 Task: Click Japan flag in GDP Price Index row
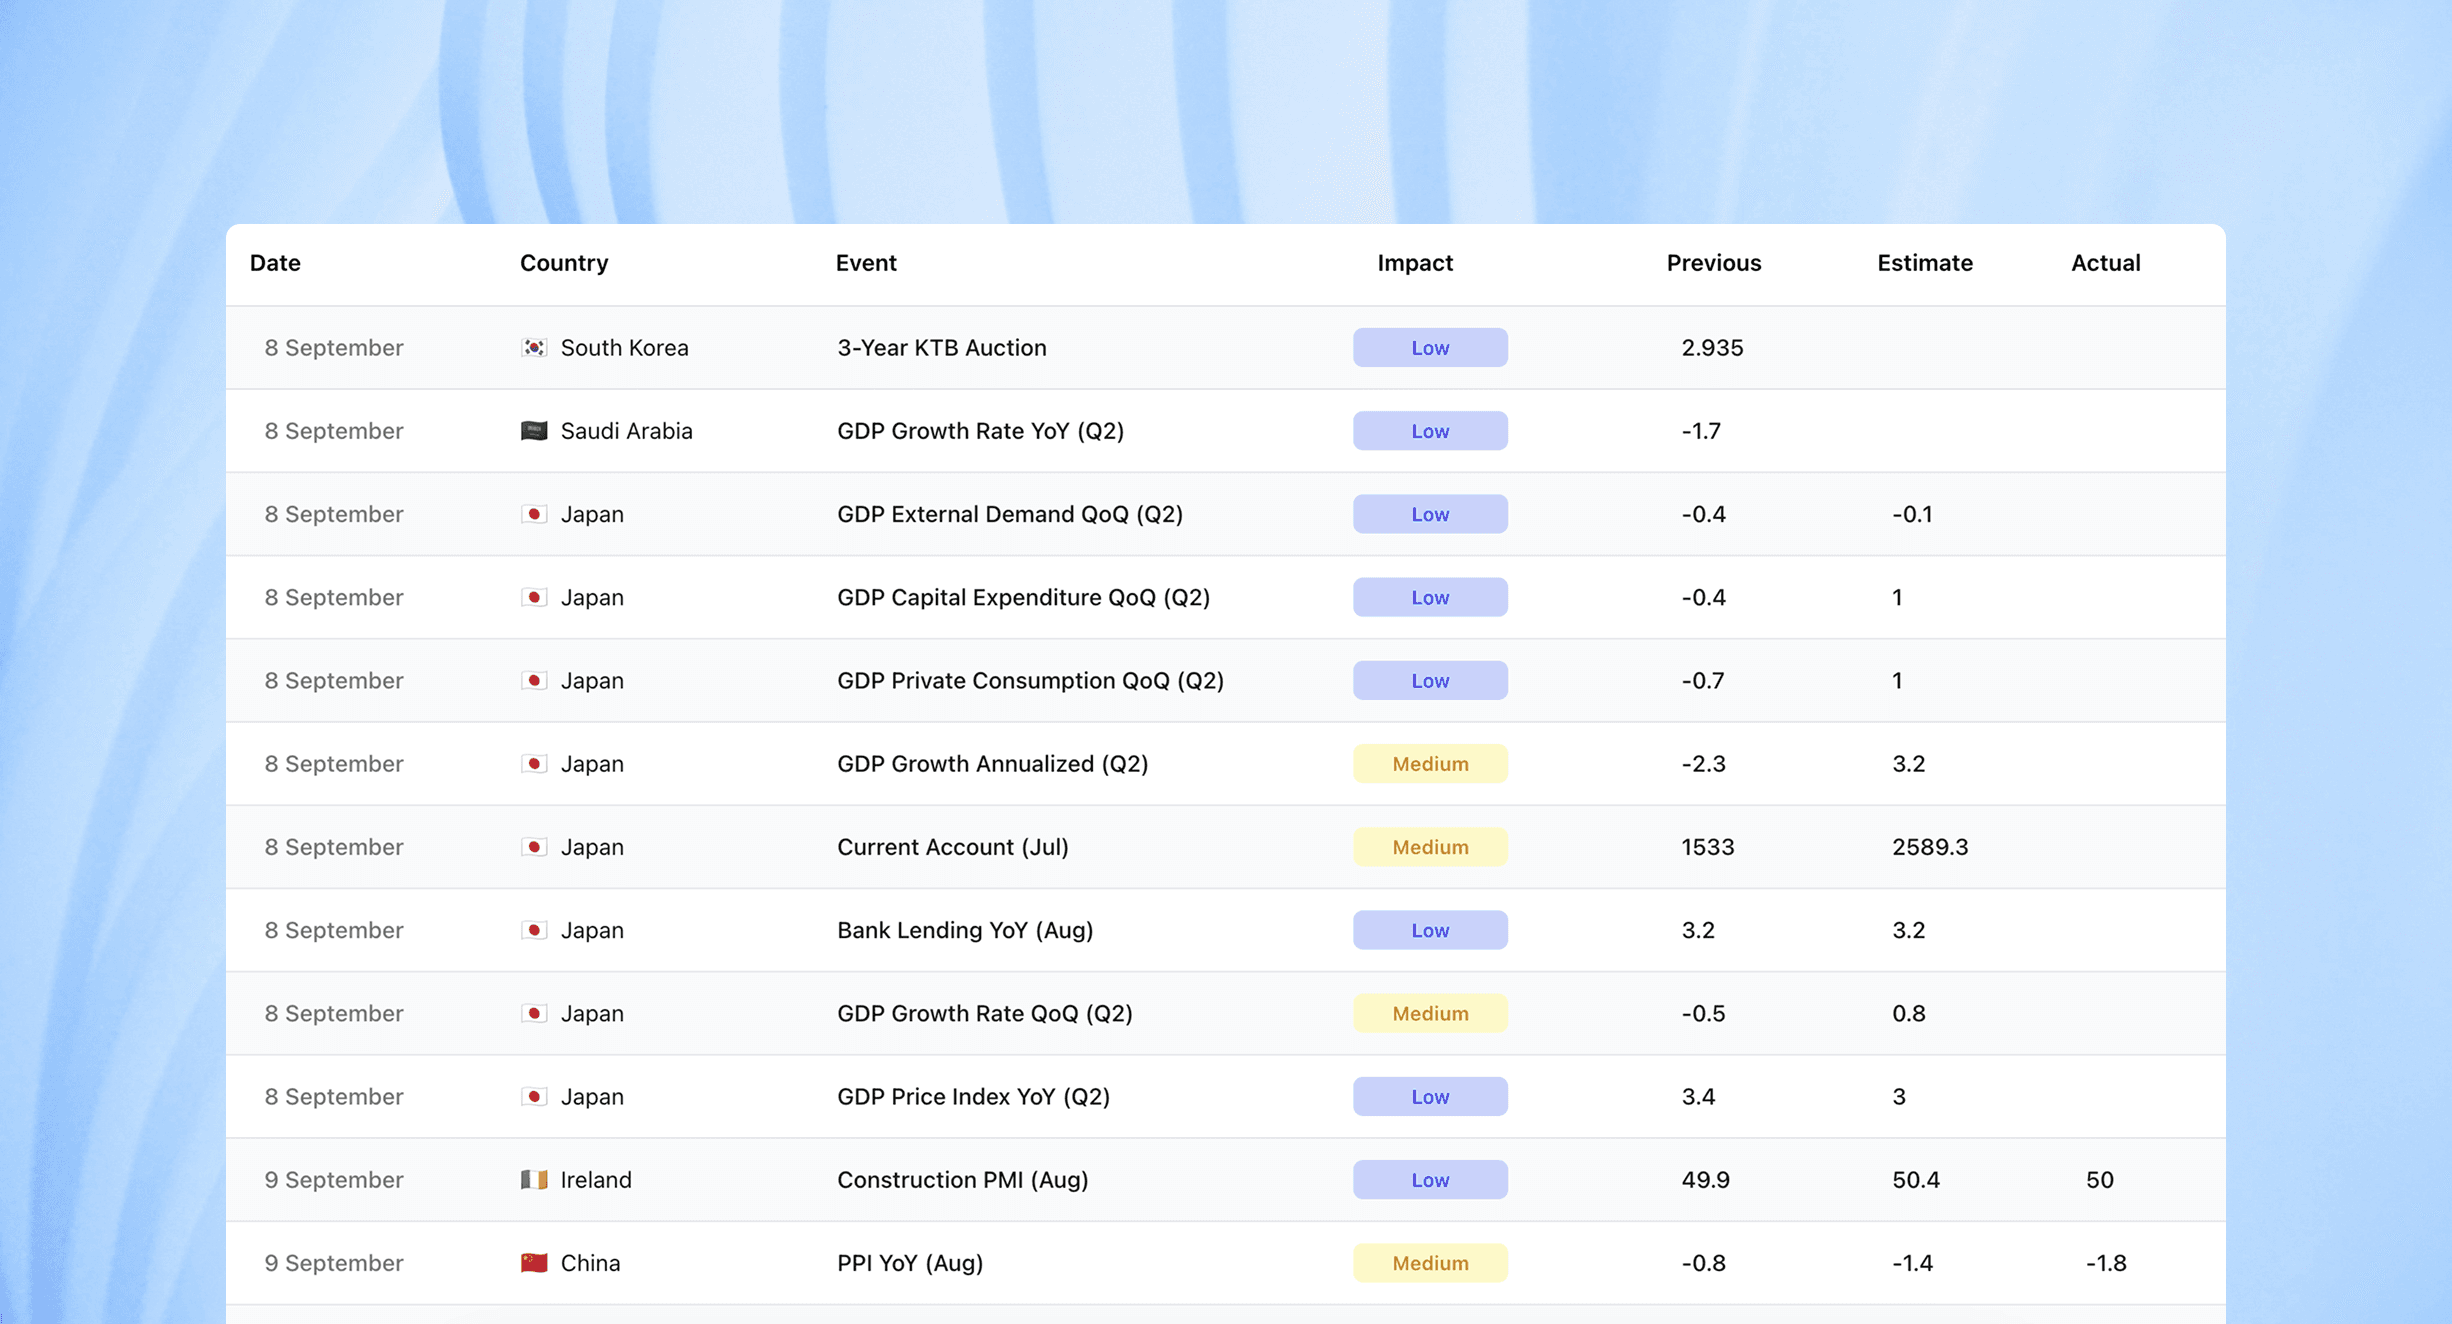tap(534, 1096)
